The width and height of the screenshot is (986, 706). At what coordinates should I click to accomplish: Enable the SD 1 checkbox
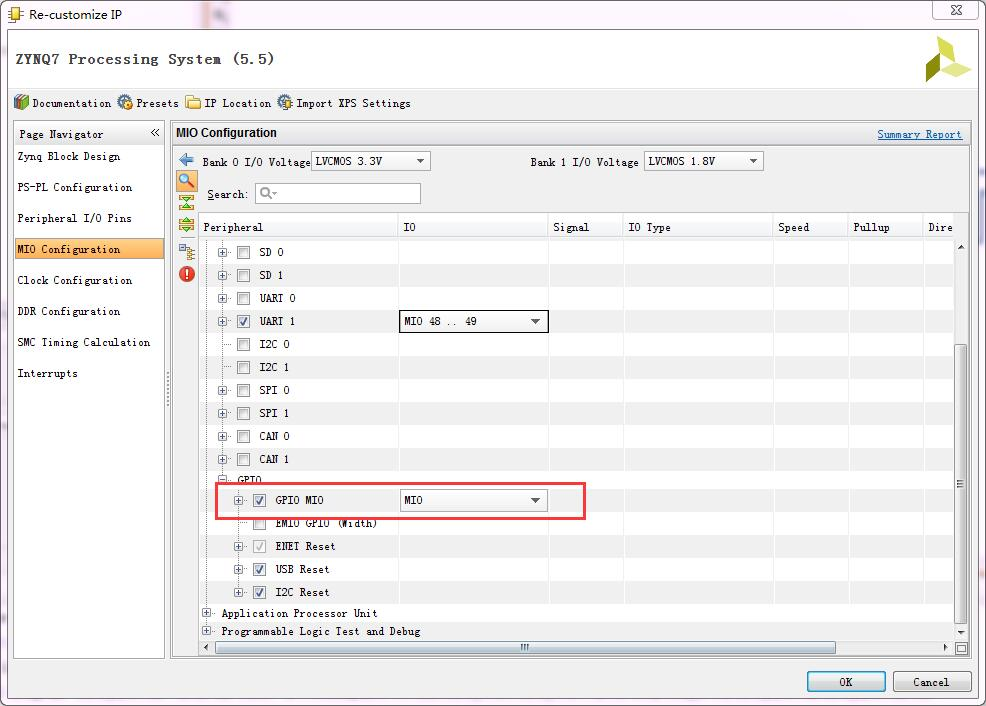pyautogui.click(x=243, y=275)
